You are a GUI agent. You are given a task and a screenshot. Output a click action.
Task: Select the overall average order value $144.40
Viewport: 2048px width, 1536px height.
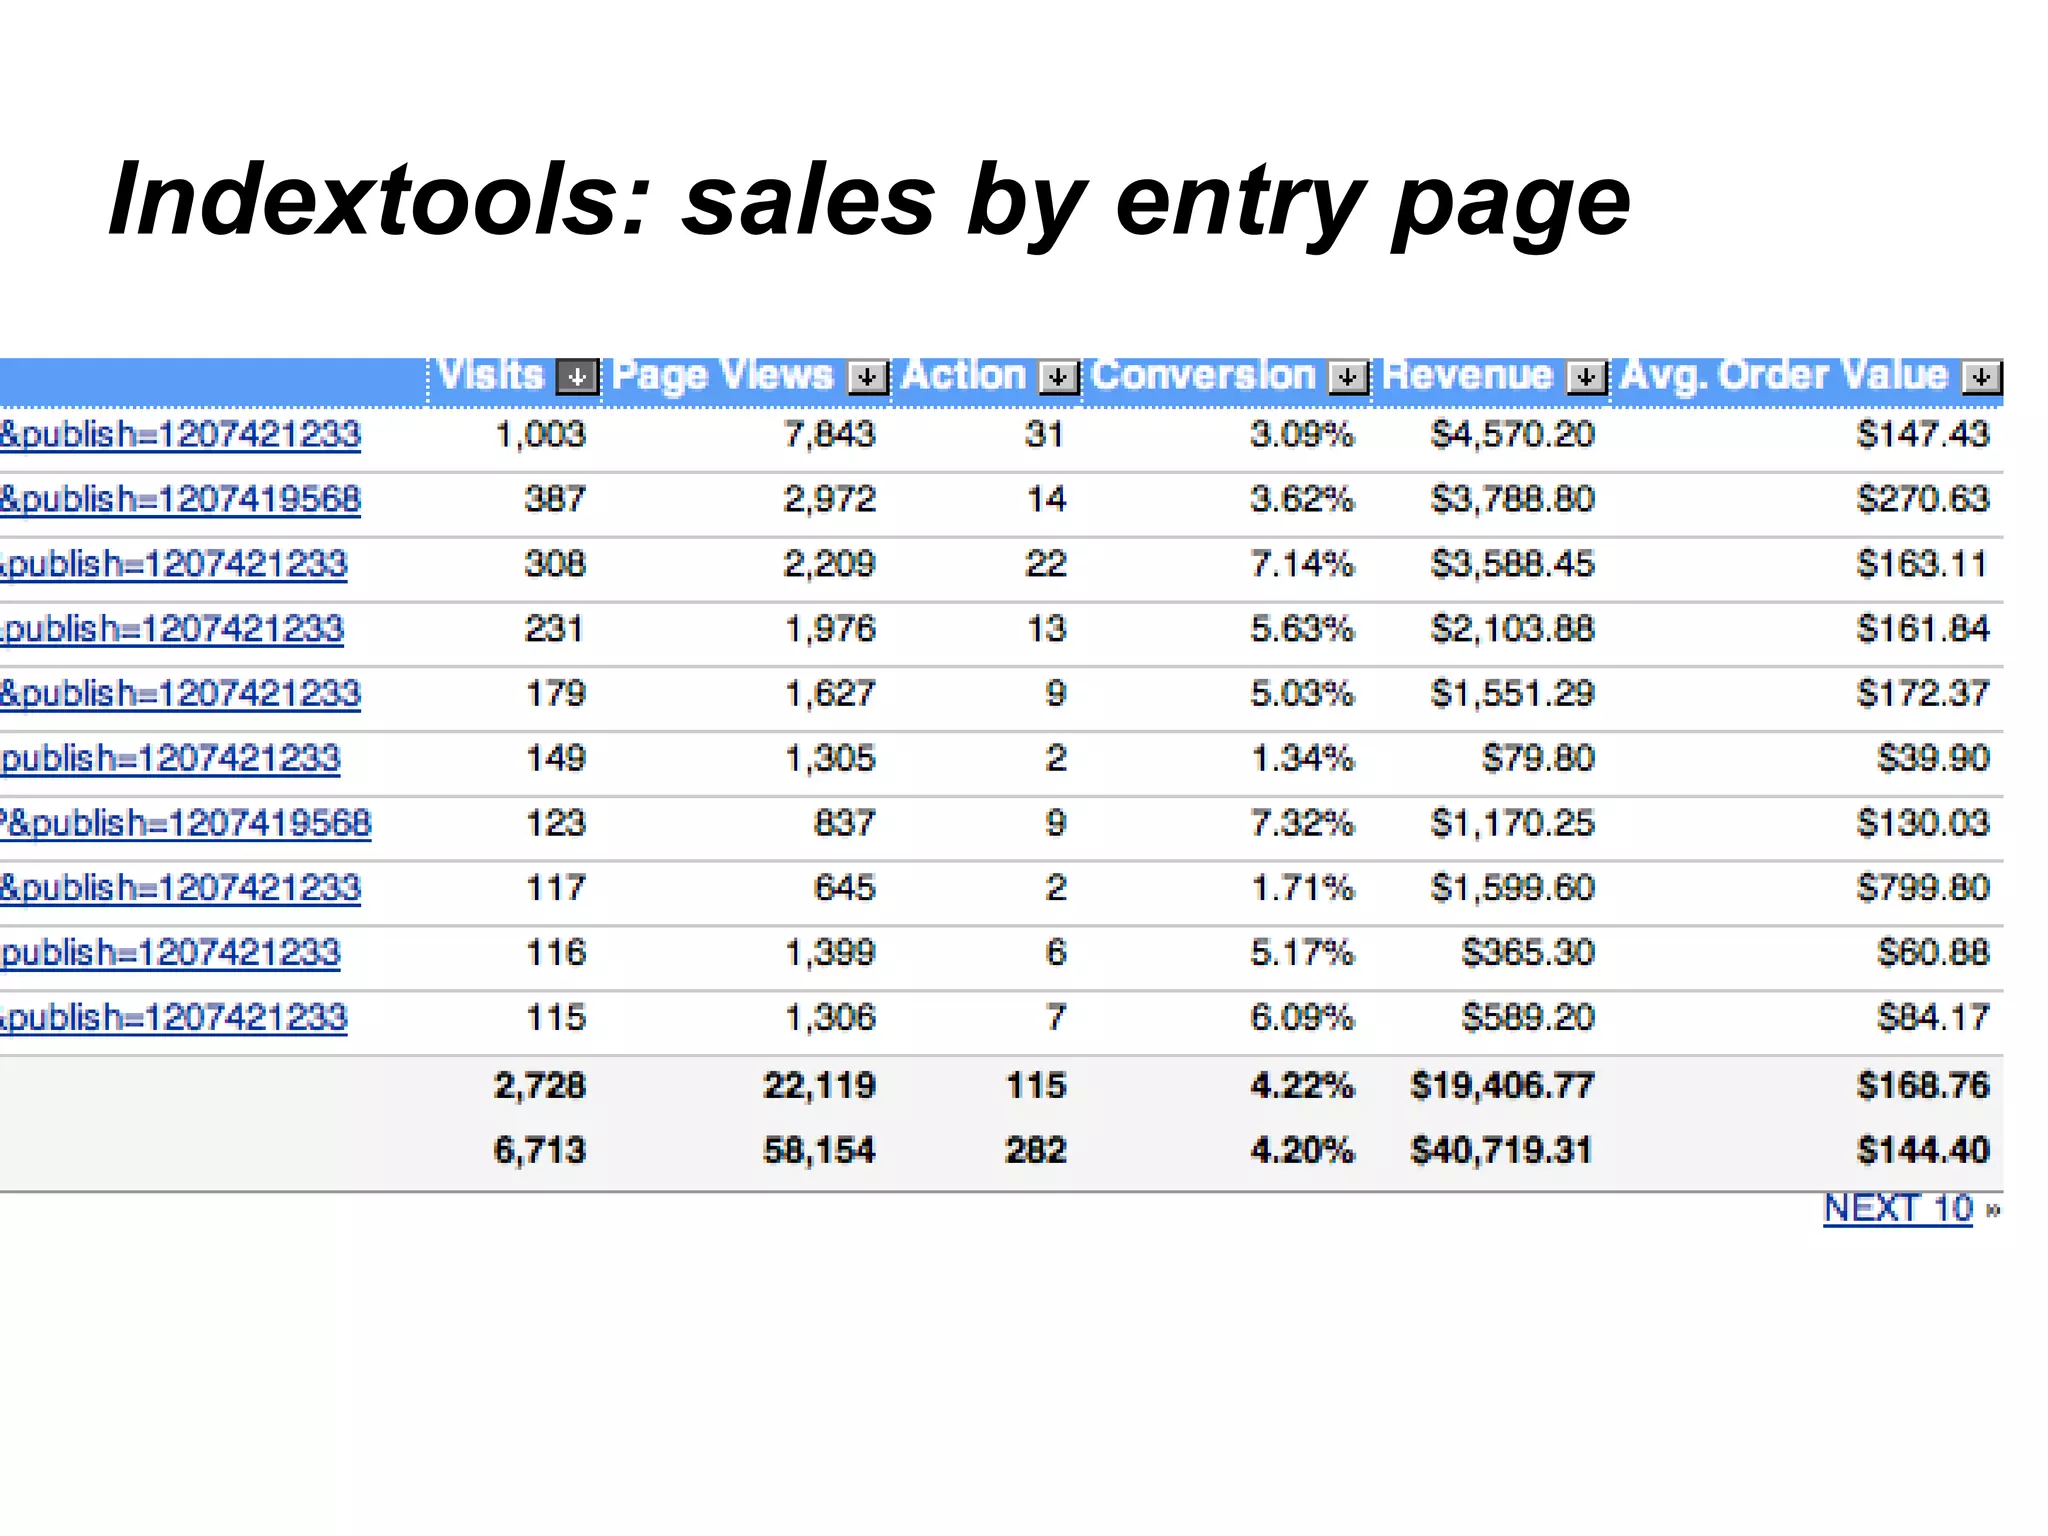pos(1923,1151)
